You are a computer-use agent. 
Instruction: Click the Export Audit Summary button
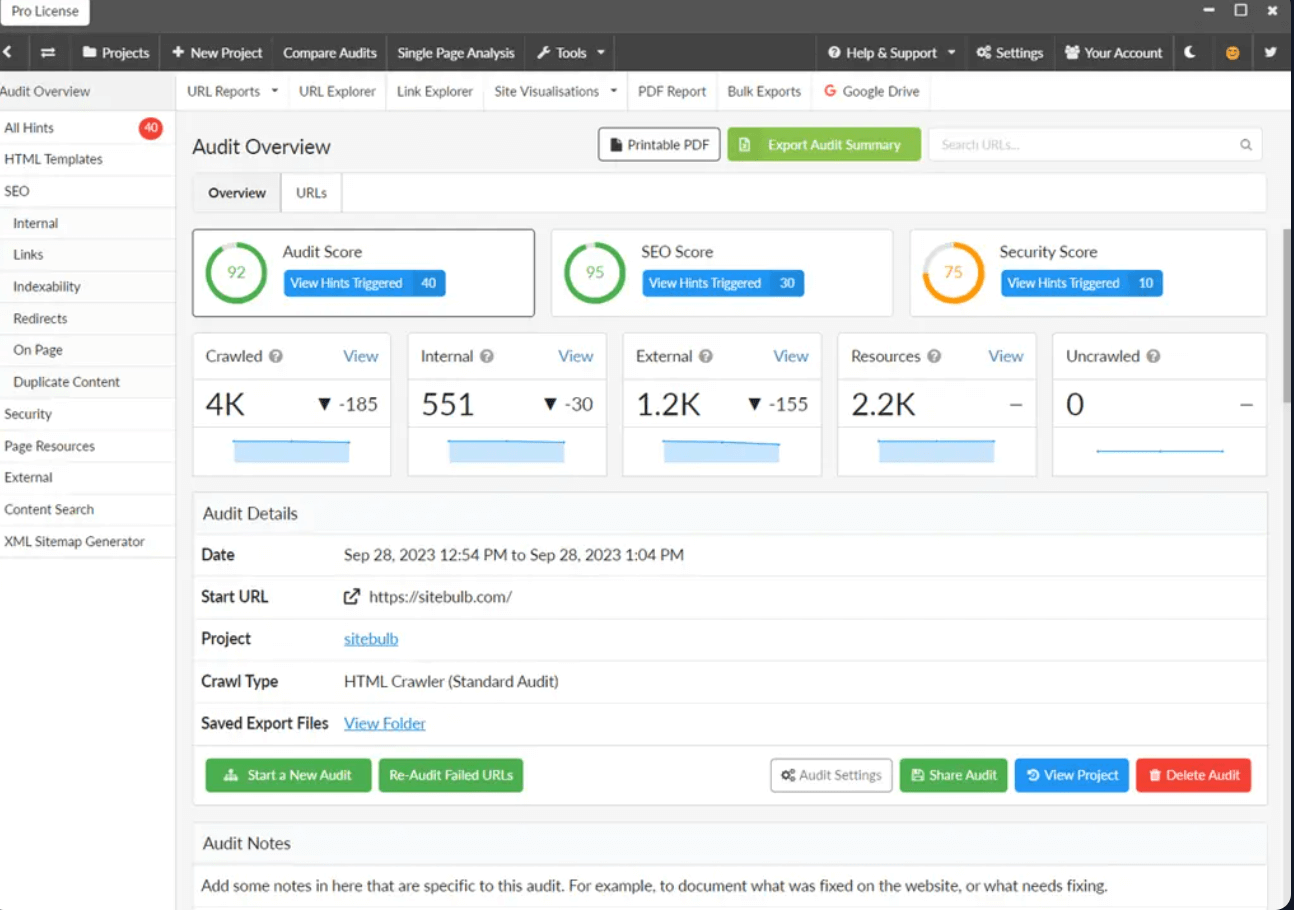tap(823, 145)
